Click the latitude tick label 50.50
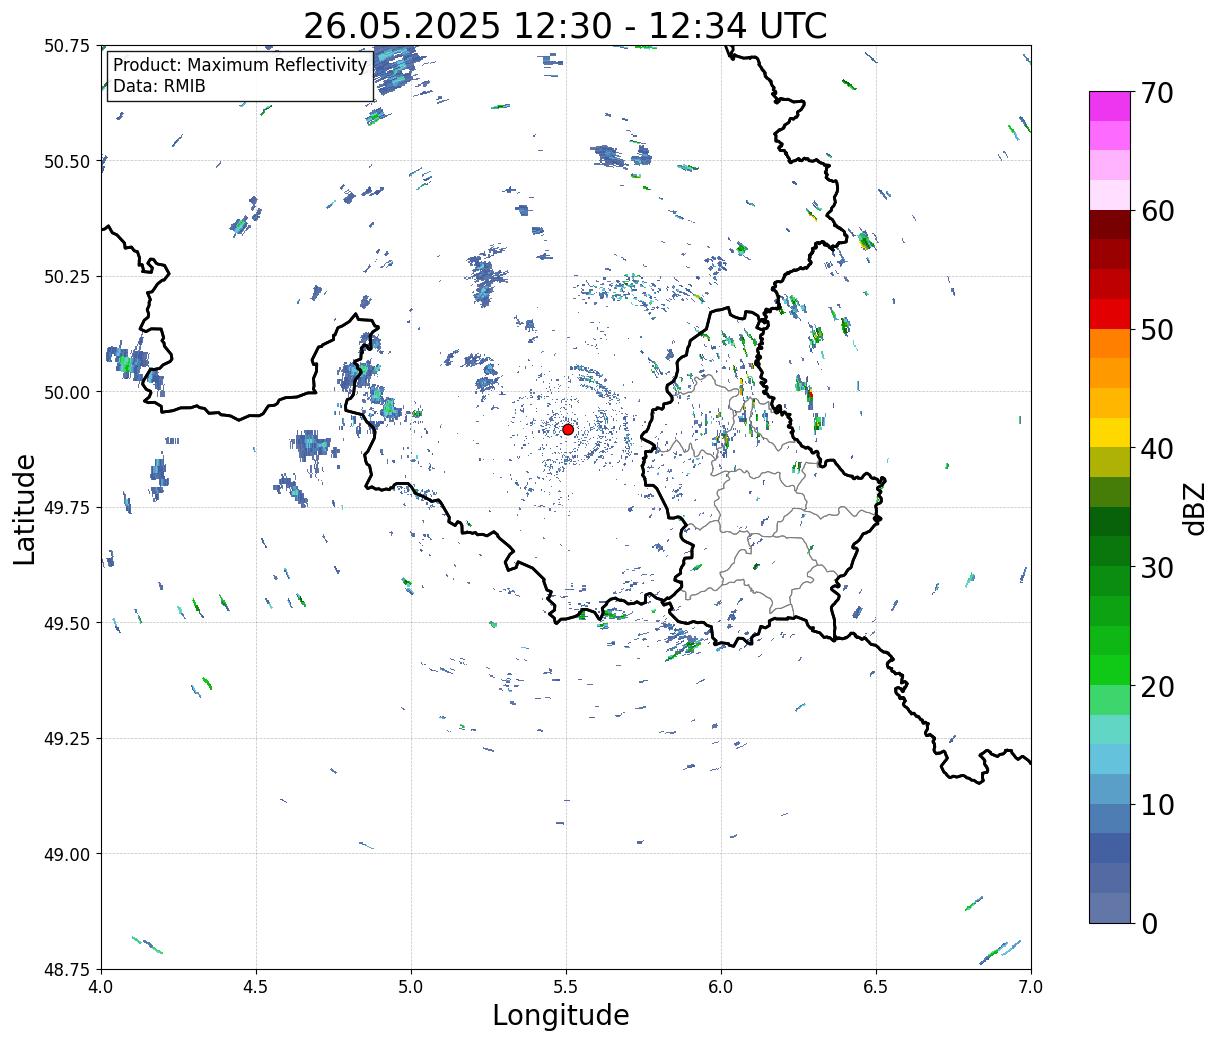The image size is (1219, 1040). pyautogui.click(x=67, y=161)
